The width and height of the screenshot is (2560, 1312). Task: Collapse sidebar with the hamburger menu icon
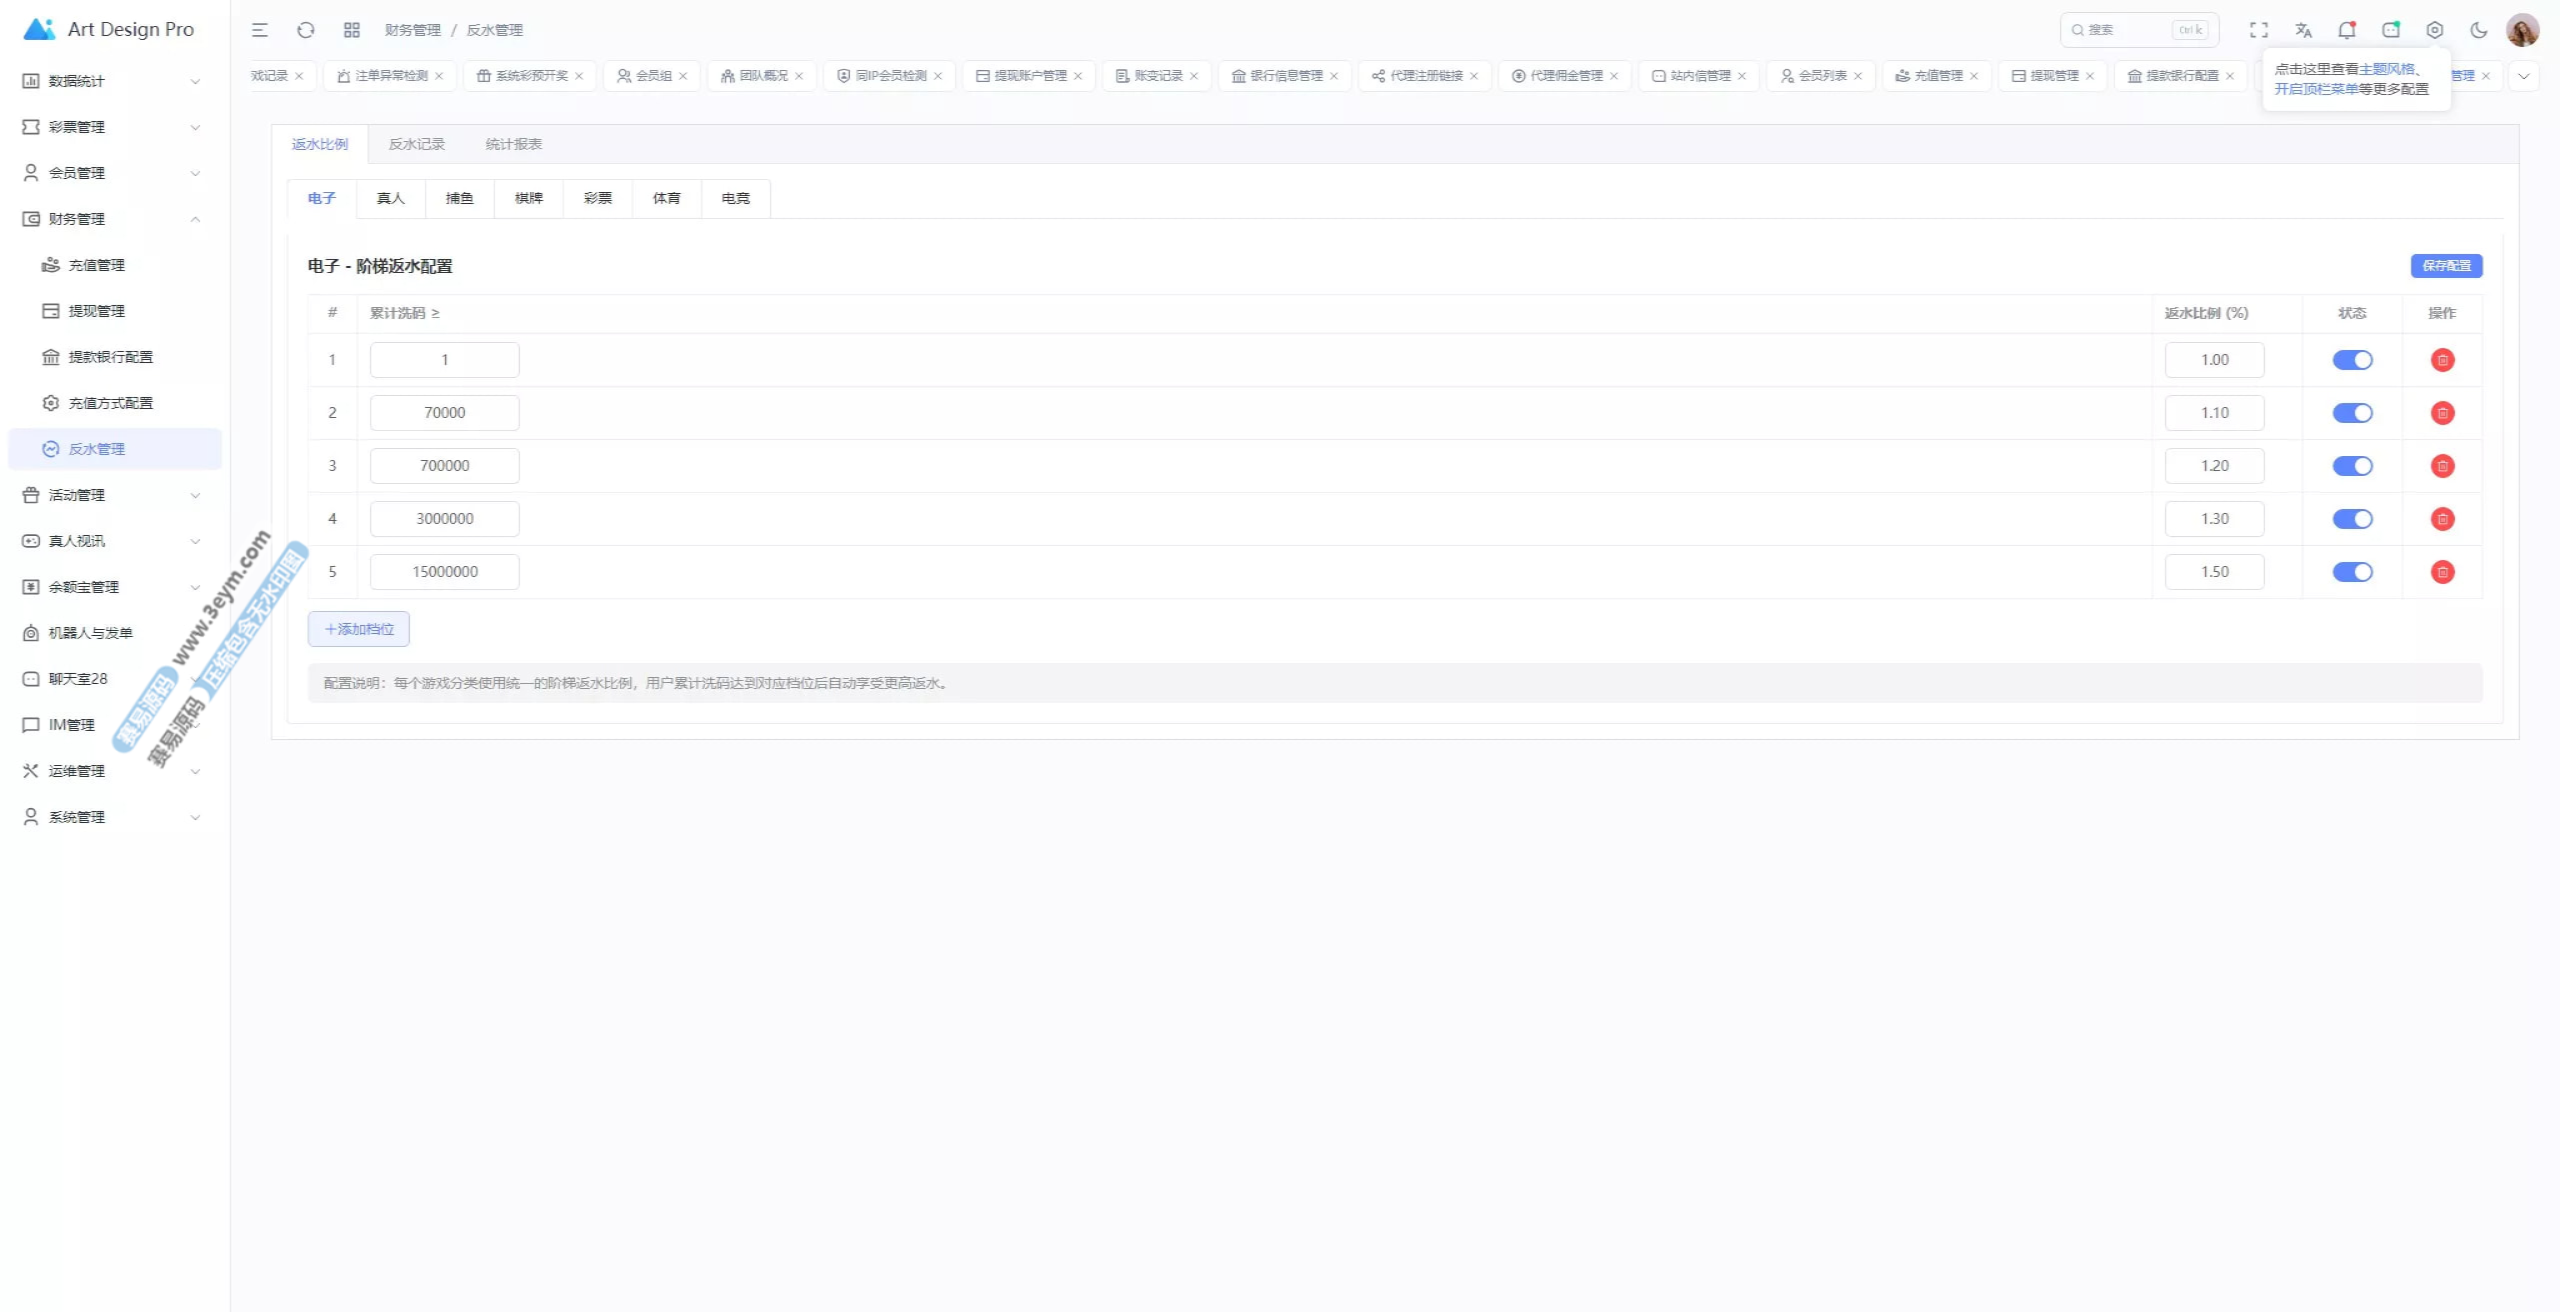click(260, 30)
